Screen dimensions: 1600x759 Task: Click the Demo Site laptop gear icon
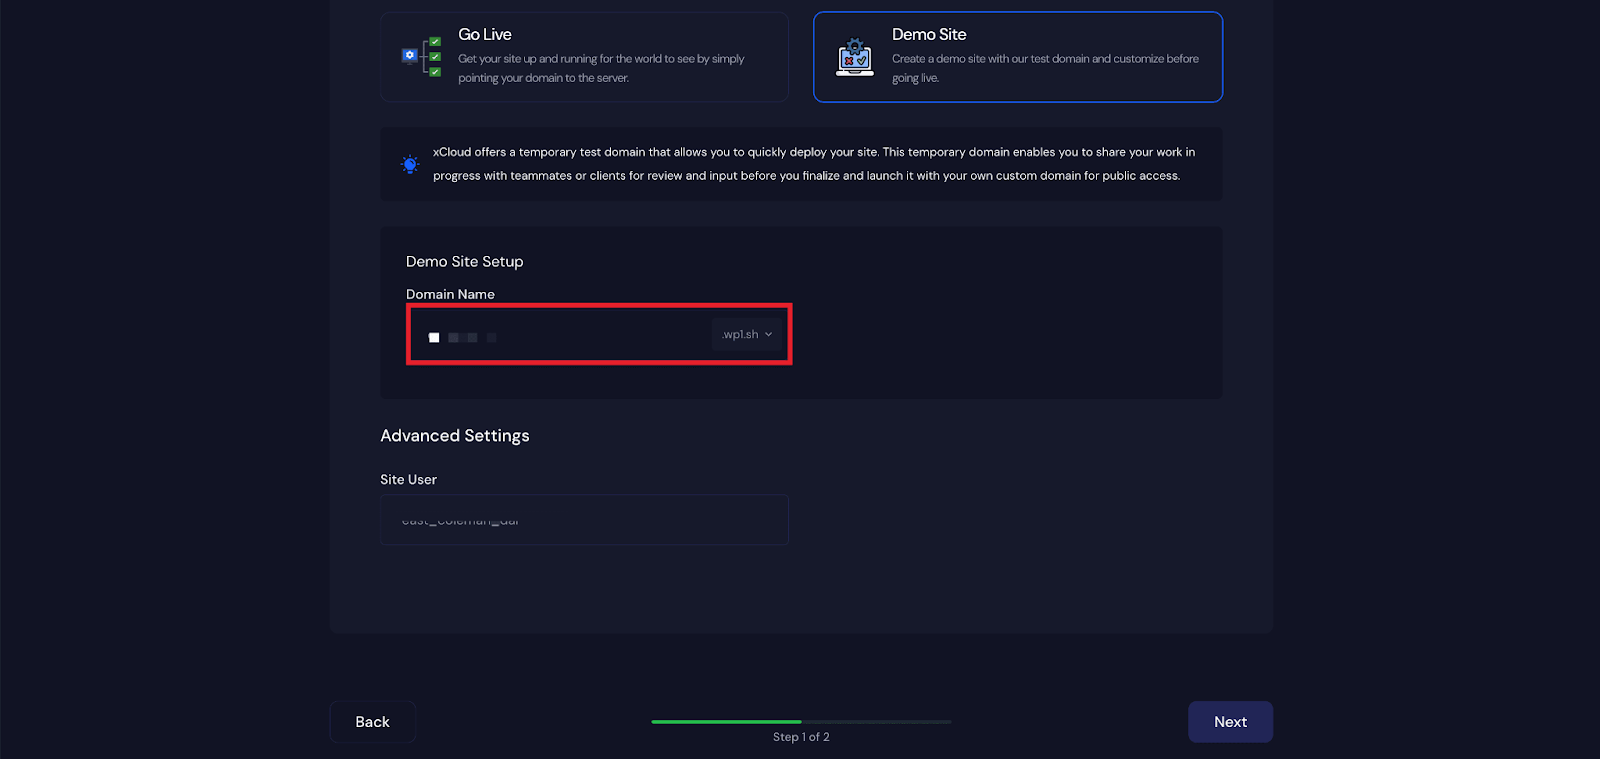pos(854,58)
